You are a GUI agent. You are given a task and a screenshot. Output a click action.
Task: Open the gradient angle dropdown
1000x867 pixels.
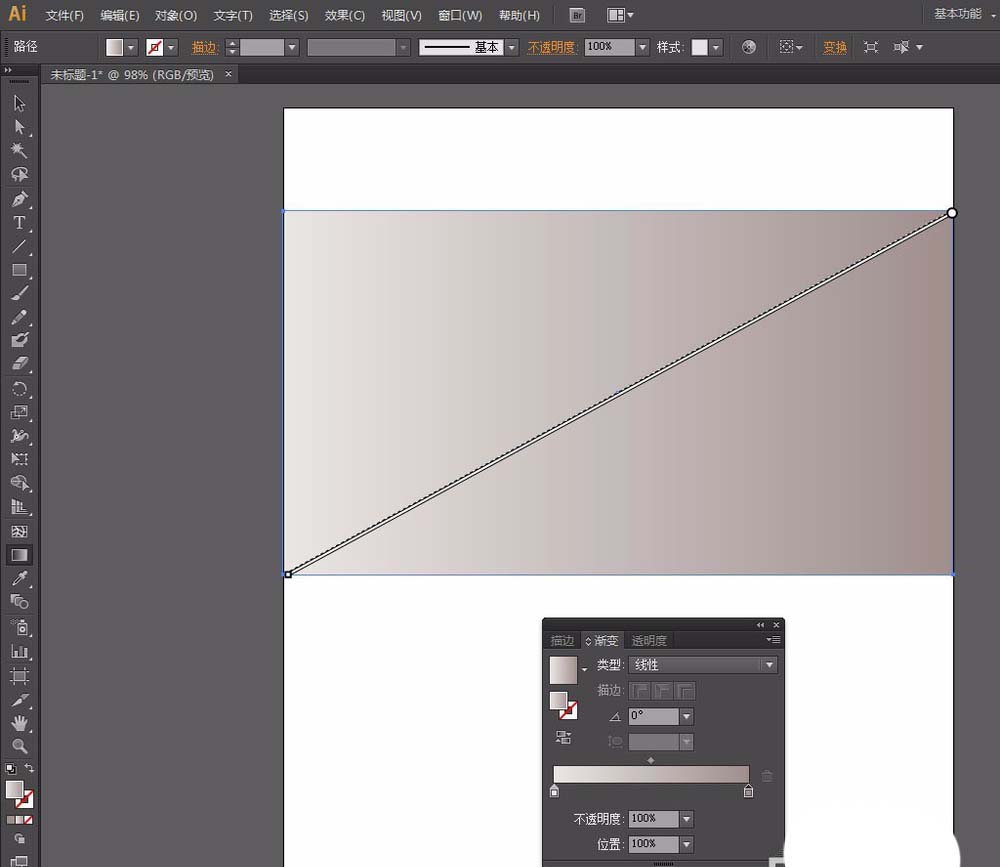(686, 716)
